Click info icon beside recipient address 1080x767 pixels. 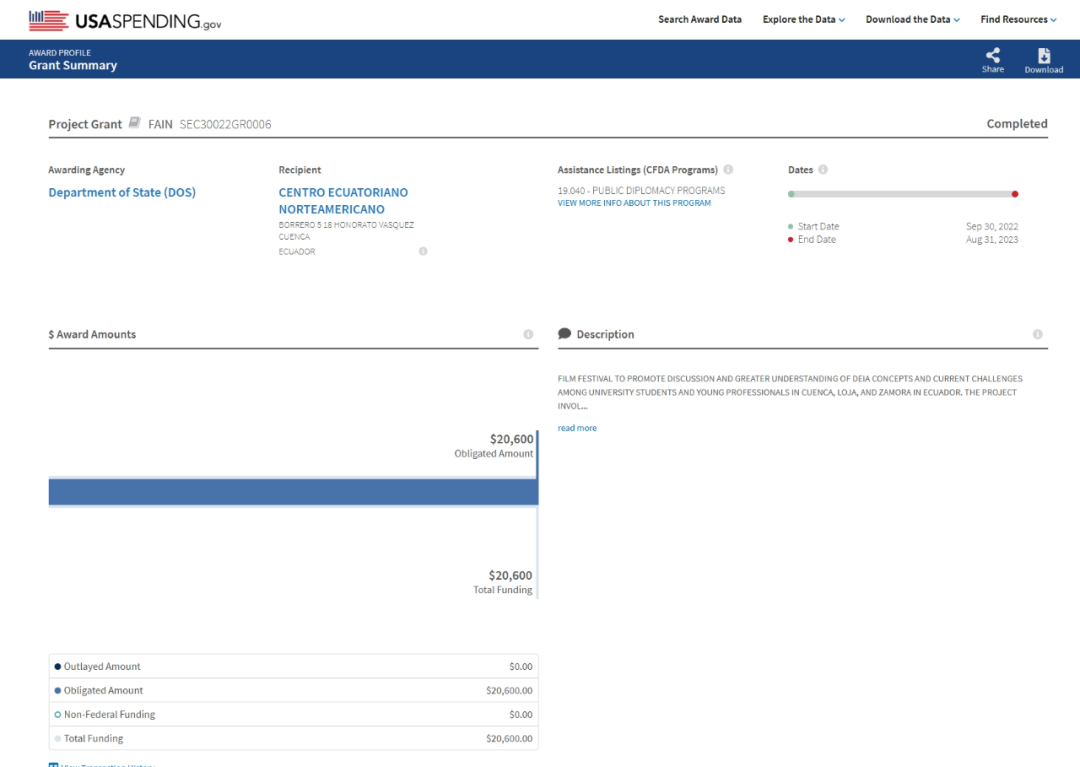click(423, 251)
